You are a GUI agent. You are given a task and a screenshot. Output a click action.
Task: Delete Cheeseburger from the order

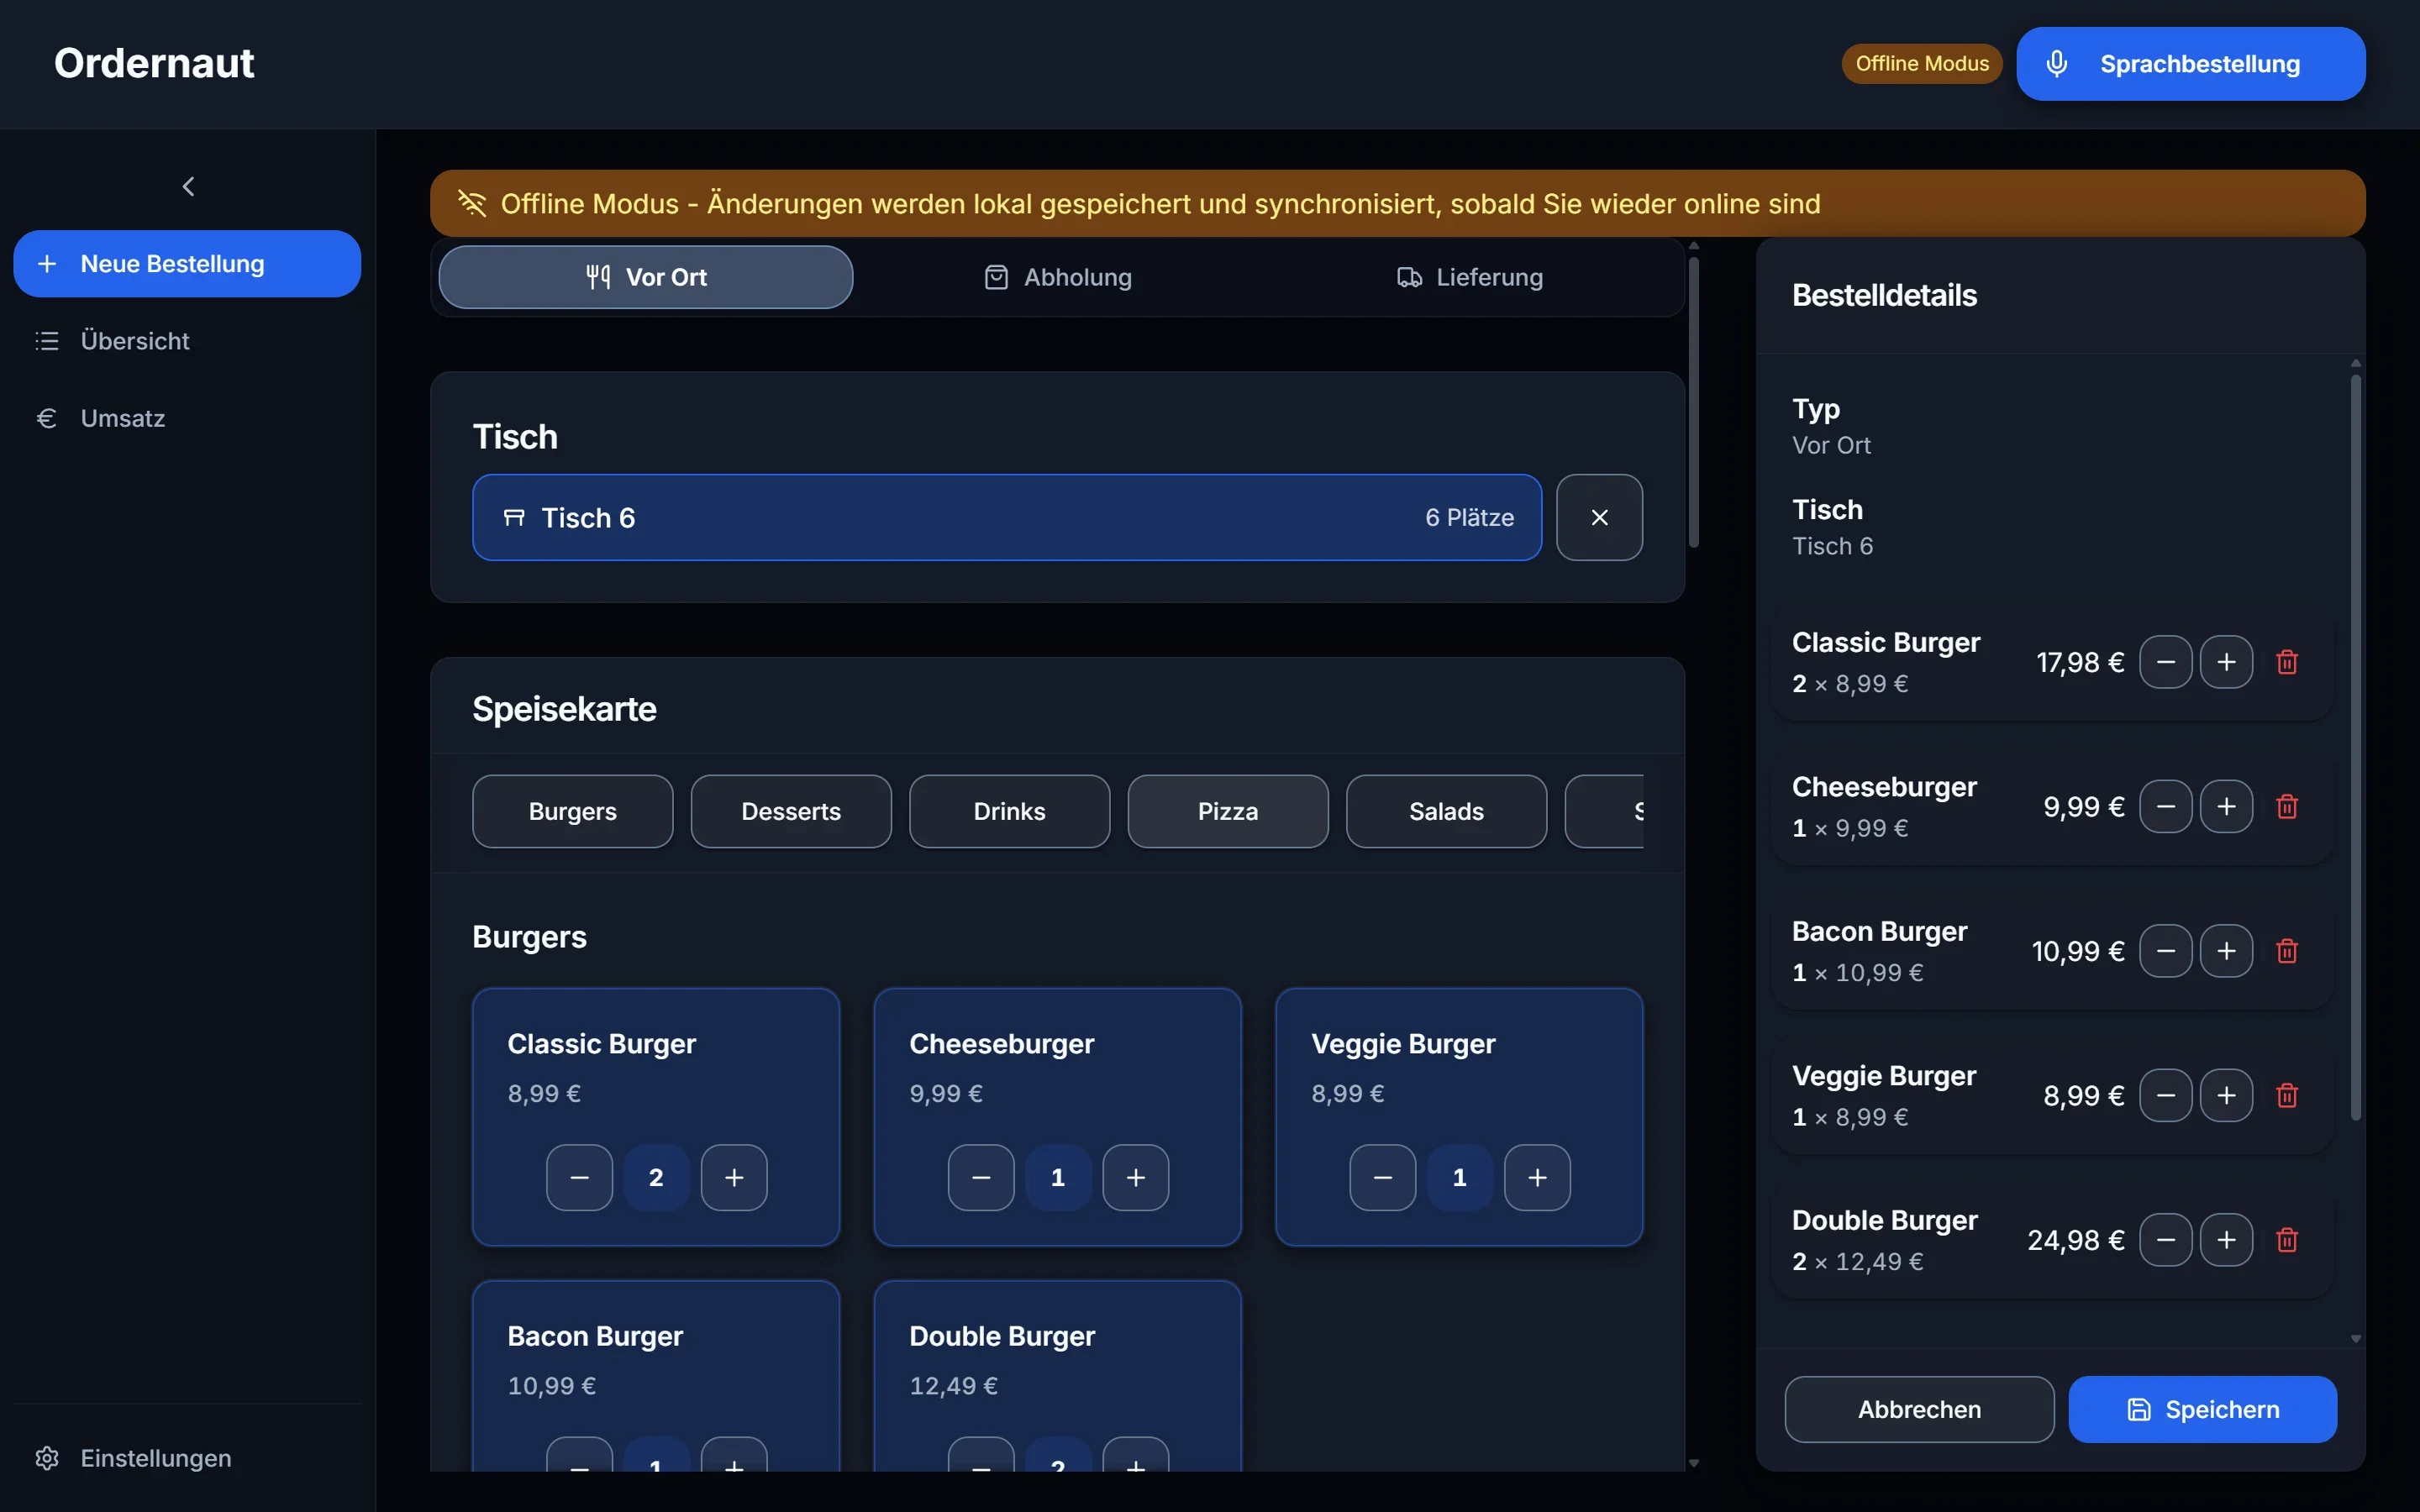[2287, 806]
